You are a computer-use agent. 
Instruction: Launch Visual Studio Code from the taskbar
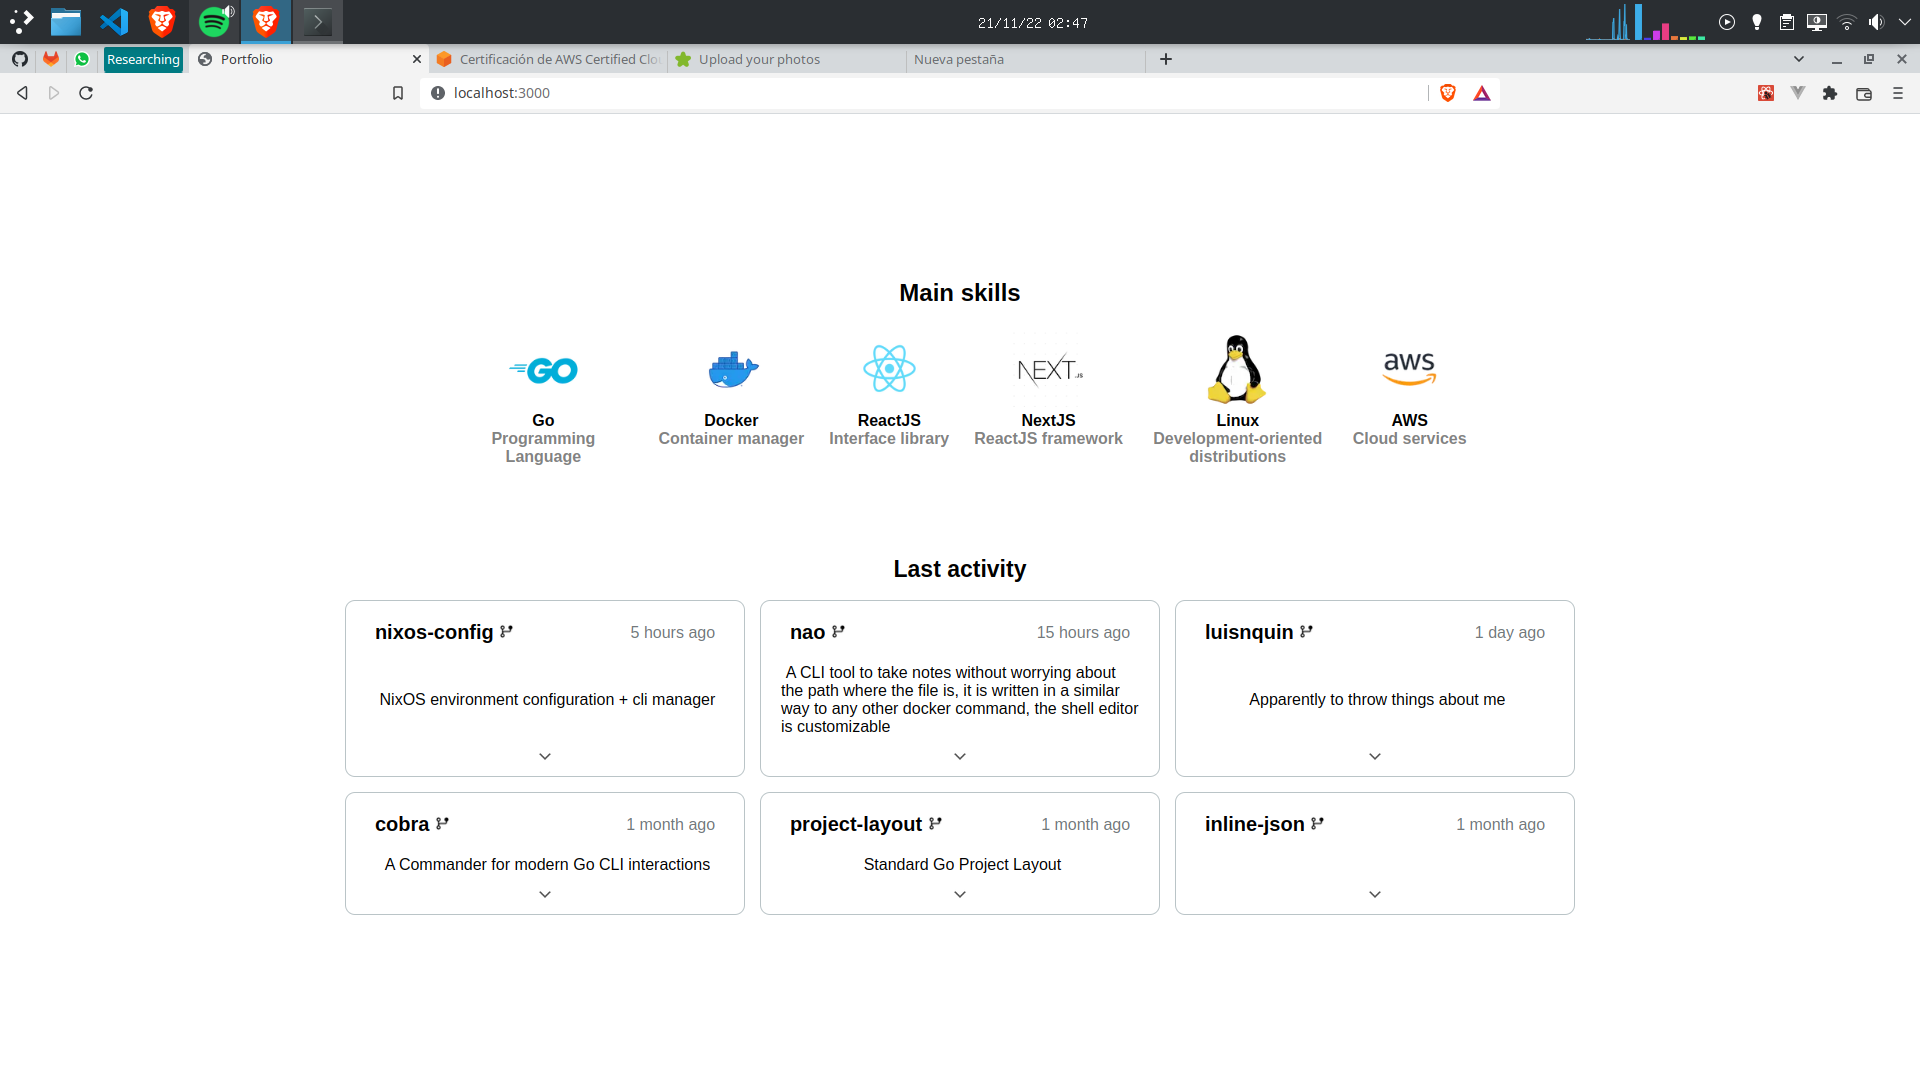pyautogui.click(x=114, y=21)
